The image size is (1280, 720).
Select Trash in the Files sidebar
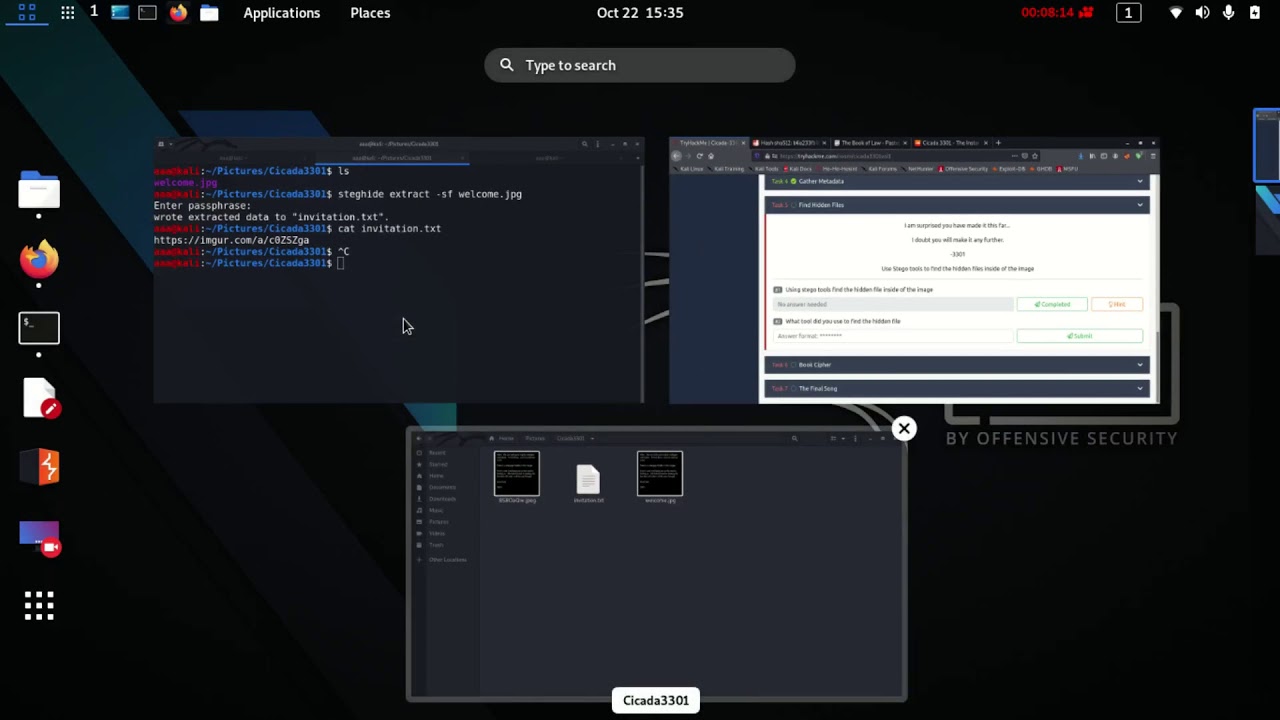click(435, 545)
